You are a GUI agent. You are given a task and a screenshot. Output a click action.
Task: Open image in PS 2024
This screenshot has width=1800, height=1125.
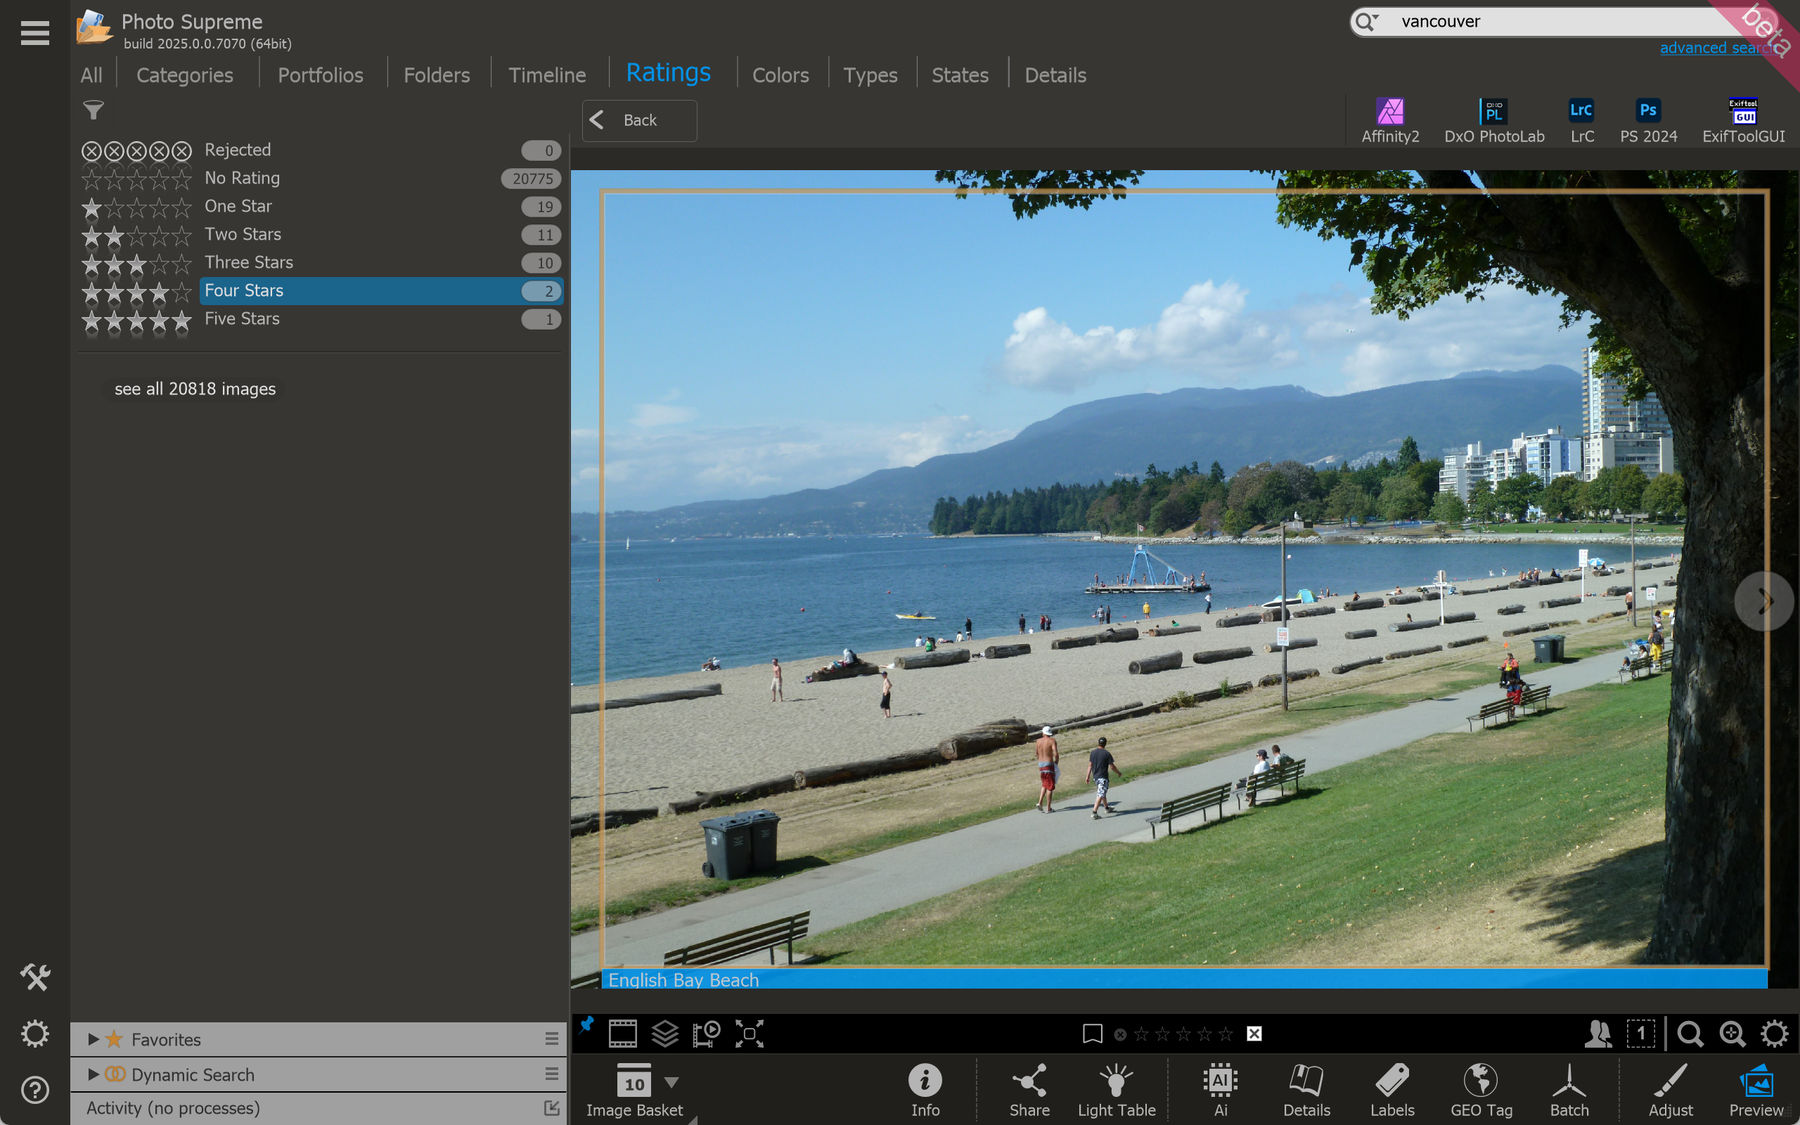[x=1648, y=120]
